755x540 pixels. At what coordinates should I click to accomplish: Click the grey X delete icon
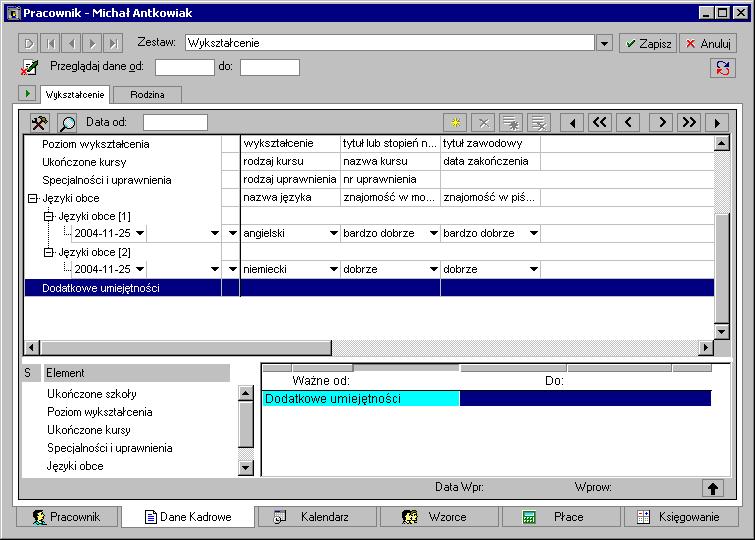click(483, 123)
